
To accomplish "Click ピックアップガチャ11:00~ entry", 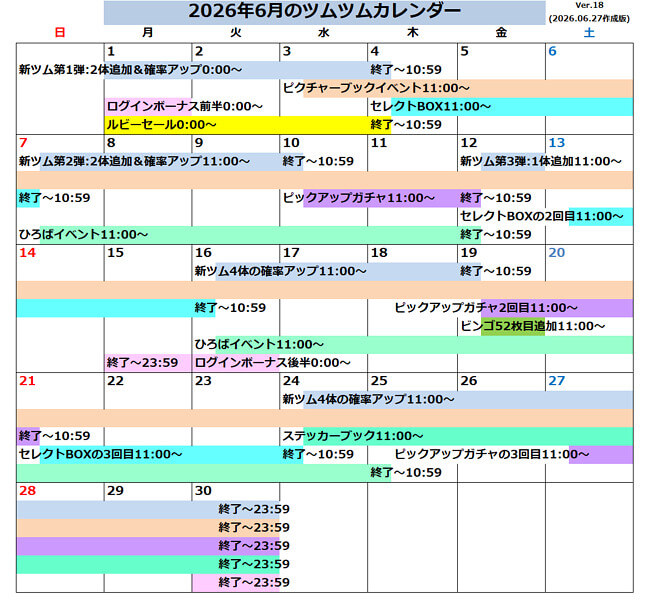I will click(x=359, y=198).
